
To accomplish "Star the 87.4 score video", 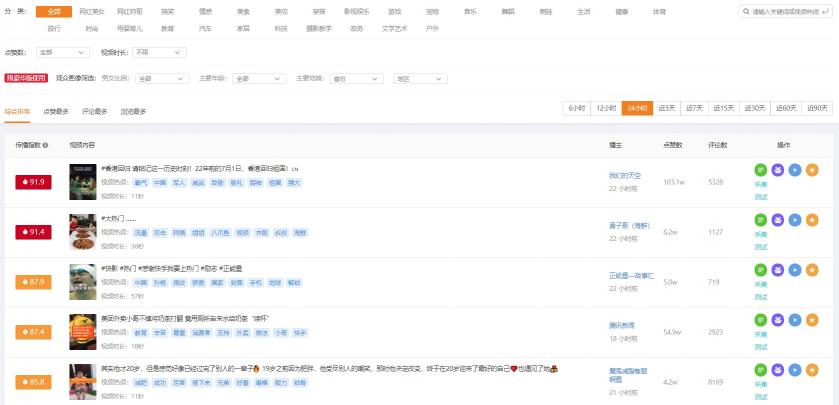I will 812,320.
